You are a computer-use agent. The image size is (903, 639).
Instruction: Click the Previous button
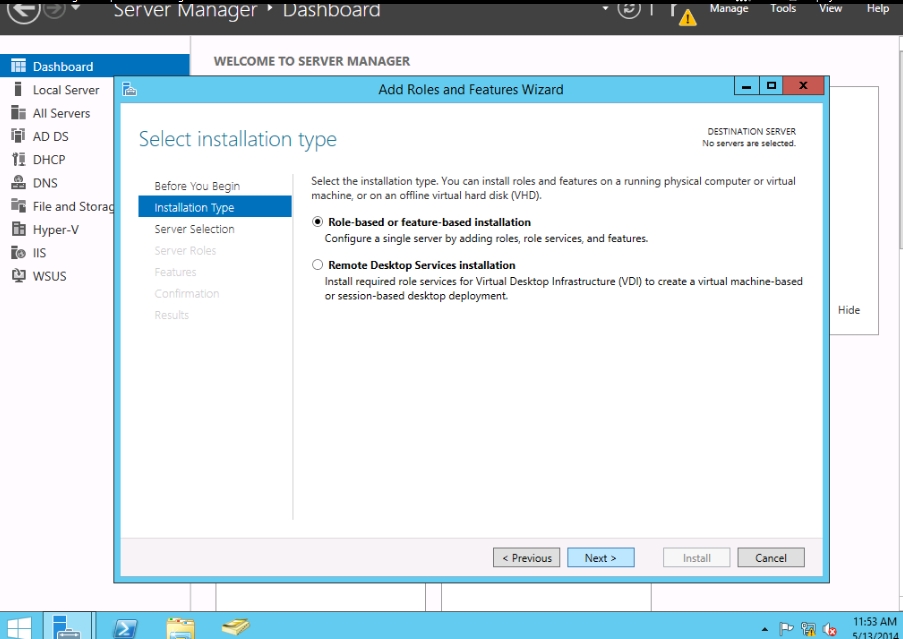pyautogui.click(x=526, y=557)
